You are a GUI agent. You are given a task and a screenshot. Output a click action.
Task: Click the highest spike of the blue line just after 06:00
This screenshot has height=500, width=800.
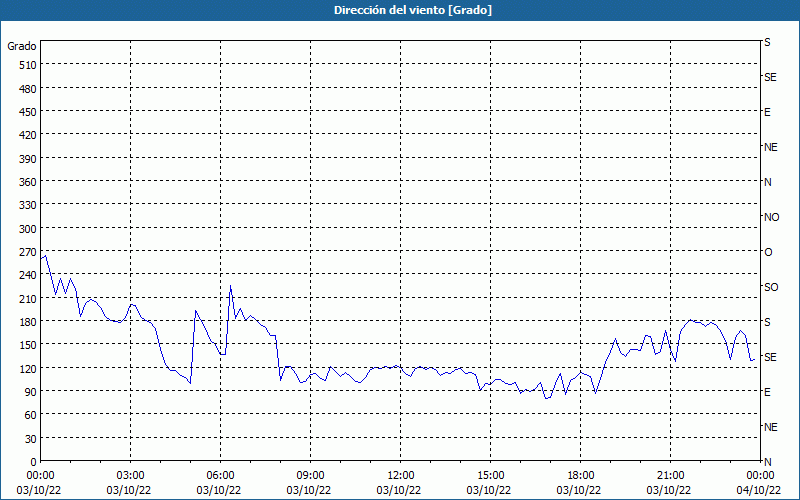click(231, 286)
